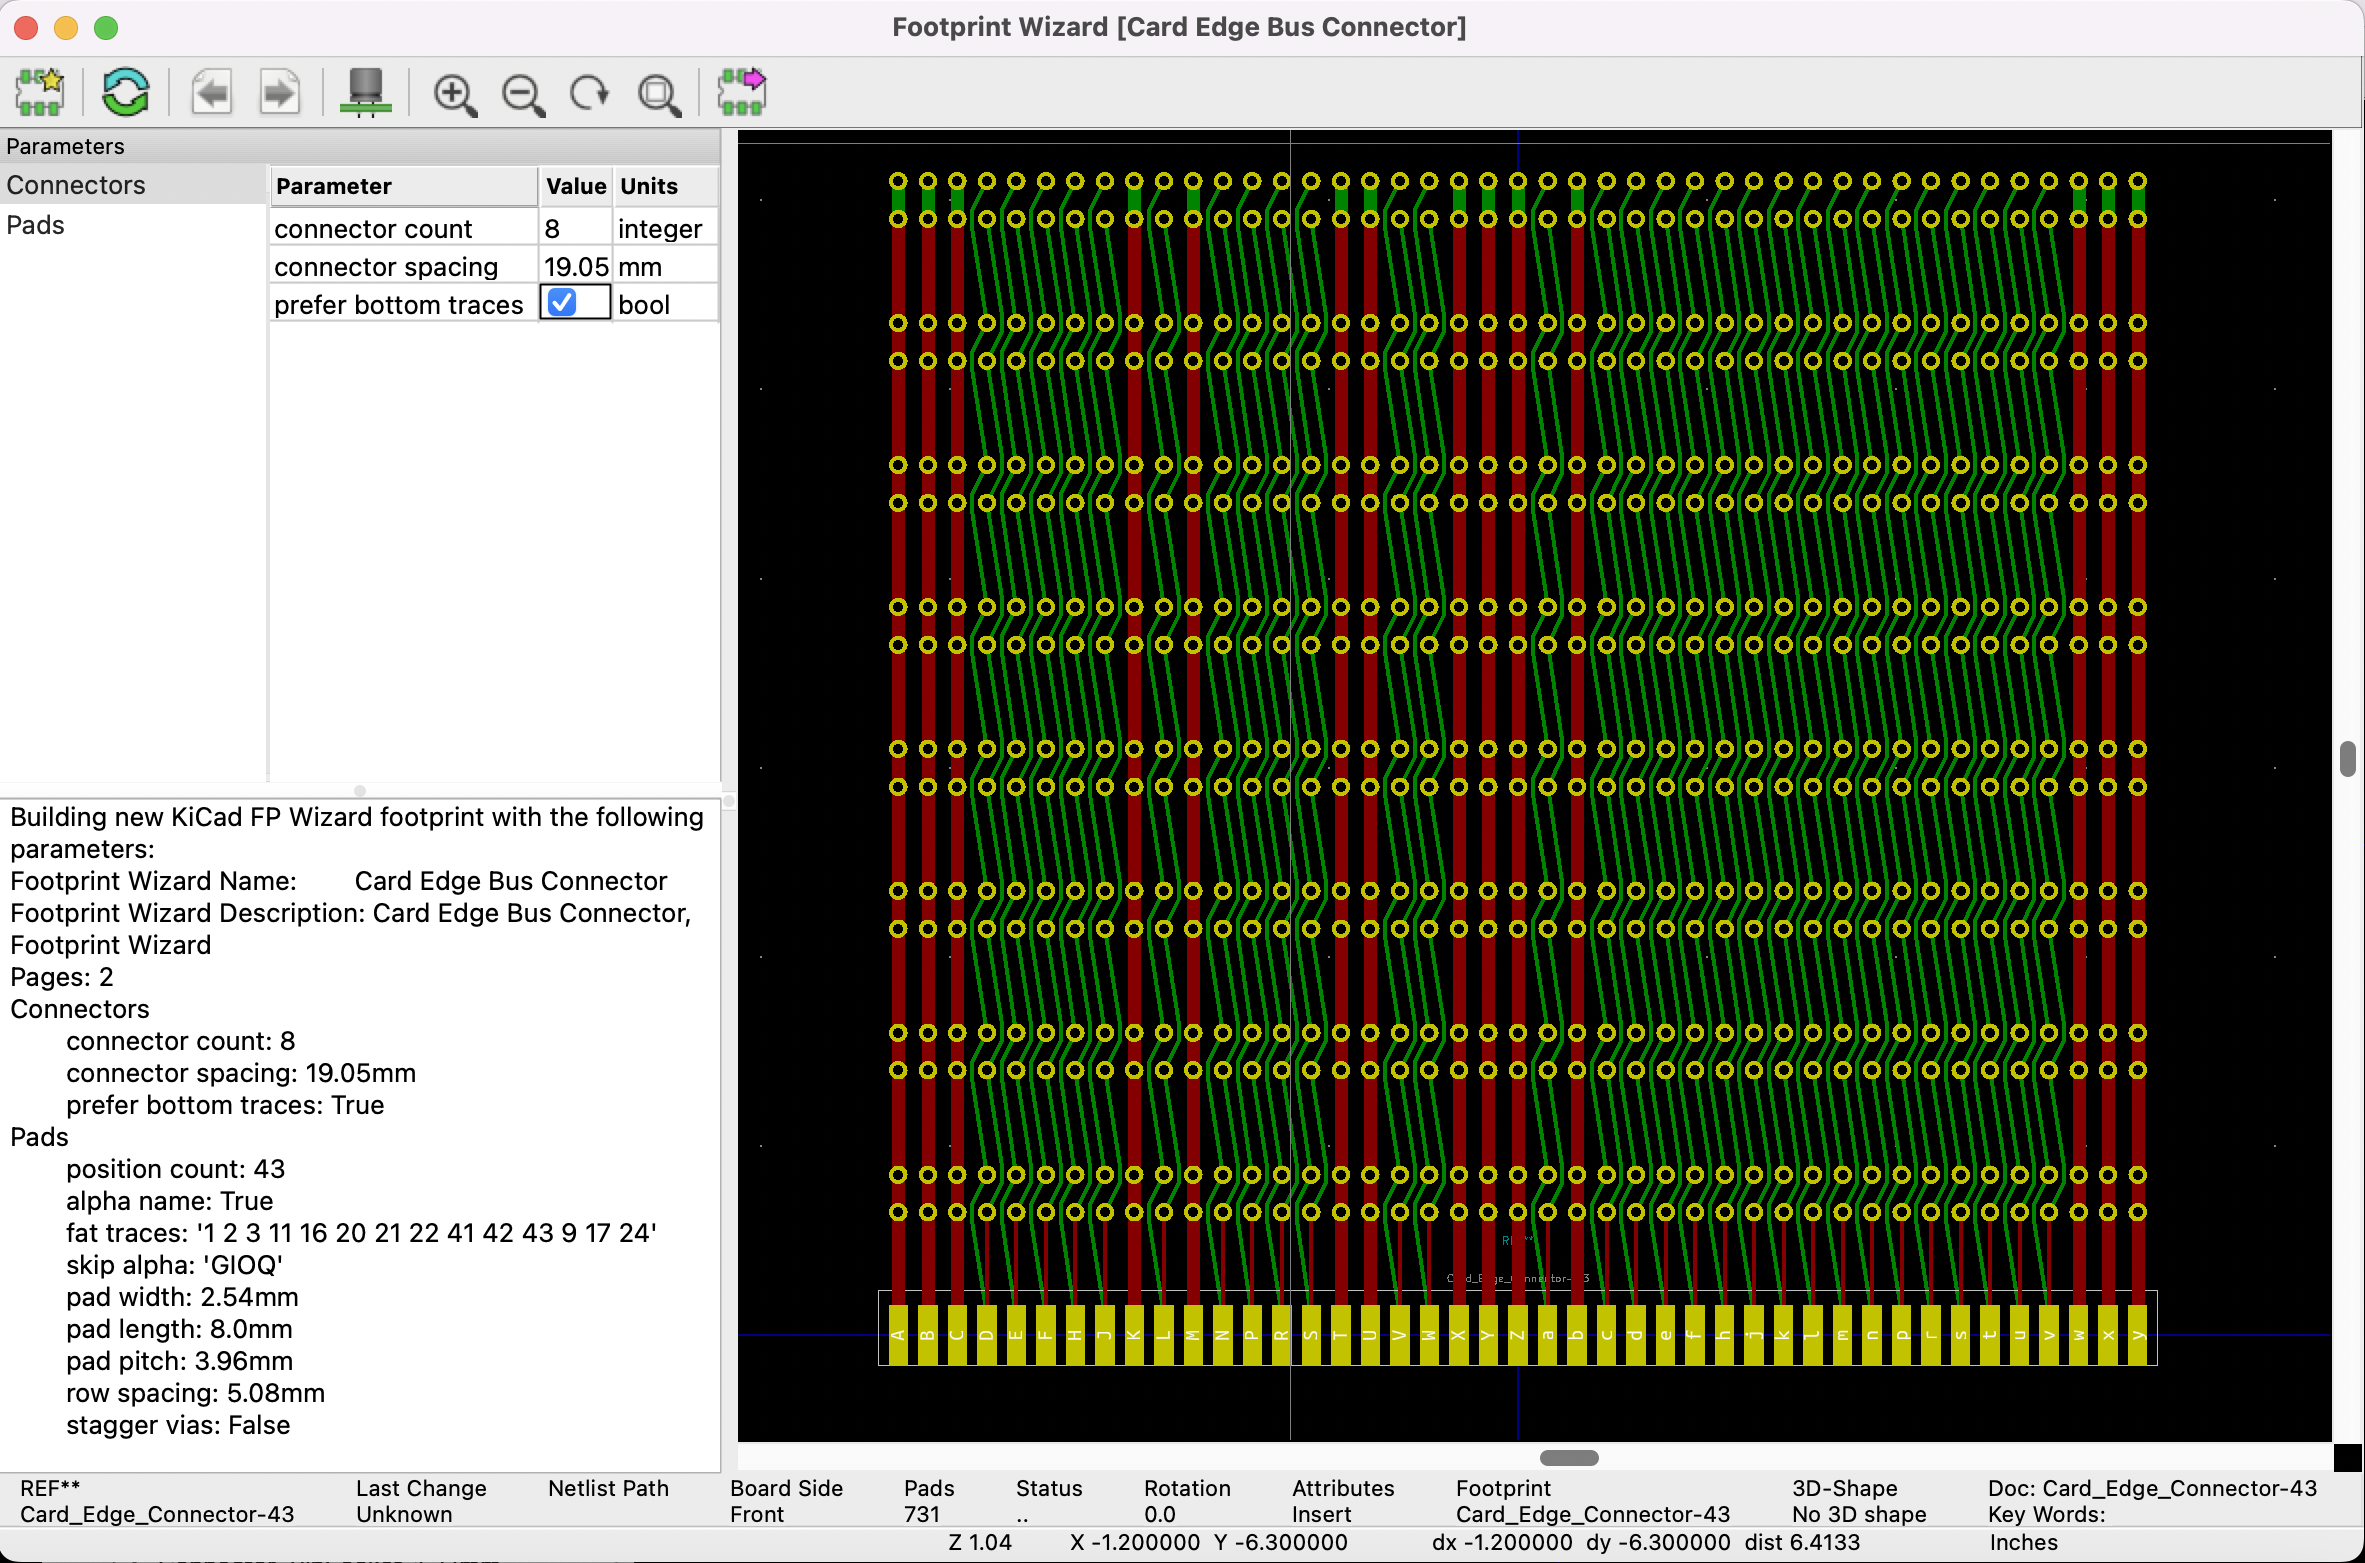Click the zoom in magnifier

[454, 95]
